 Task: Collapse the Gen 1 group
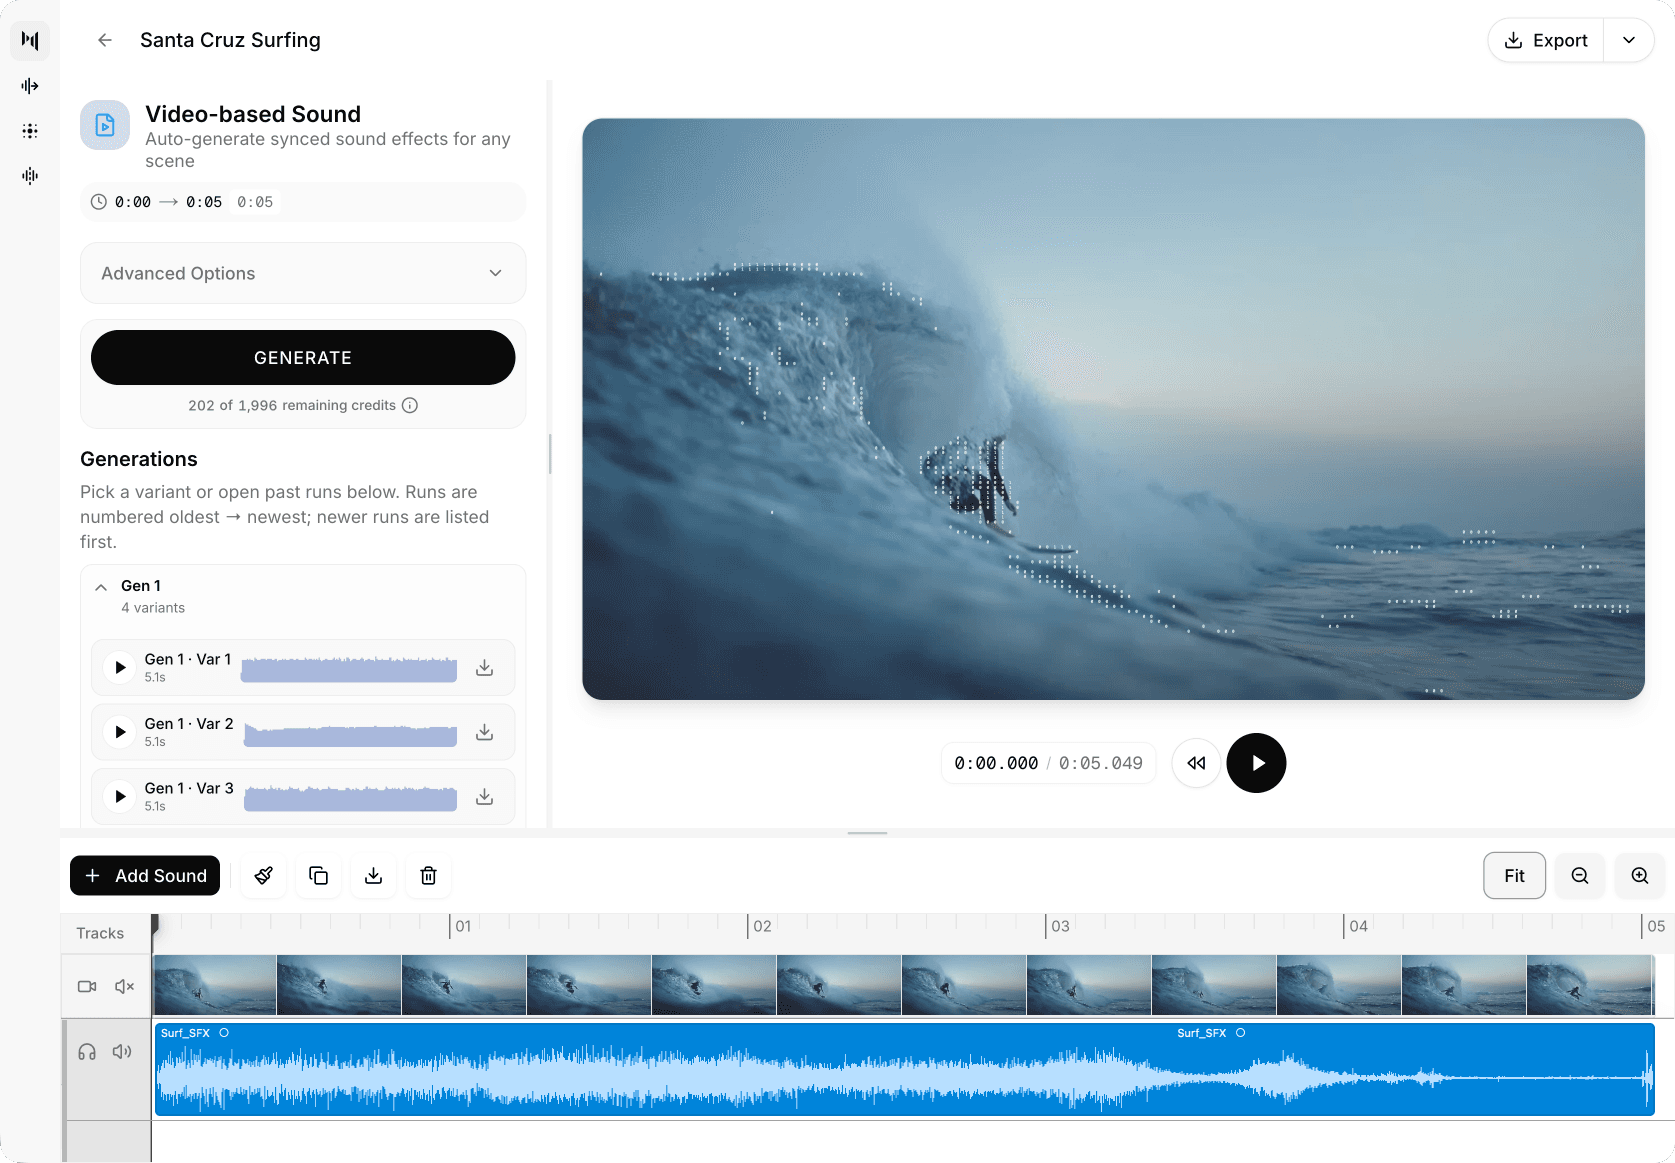pyautogui.click(x=101, y=587)
